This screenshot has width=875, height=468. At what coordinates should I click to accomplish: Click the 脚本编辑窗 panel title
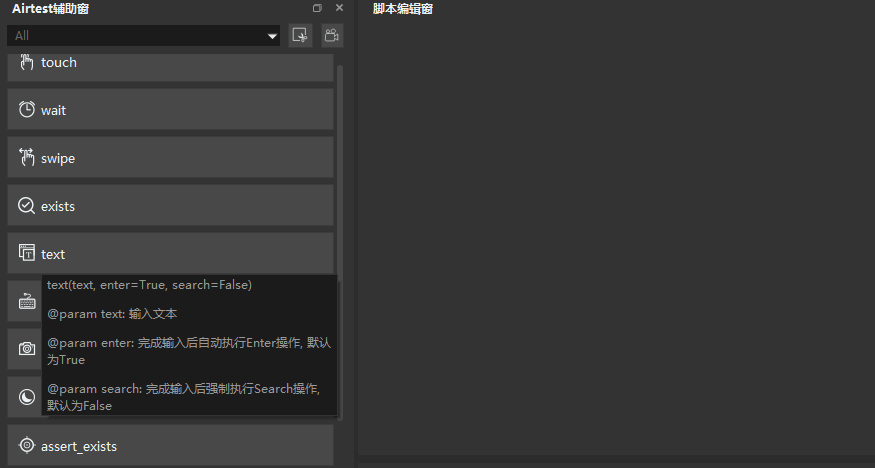tap(403, 8)
